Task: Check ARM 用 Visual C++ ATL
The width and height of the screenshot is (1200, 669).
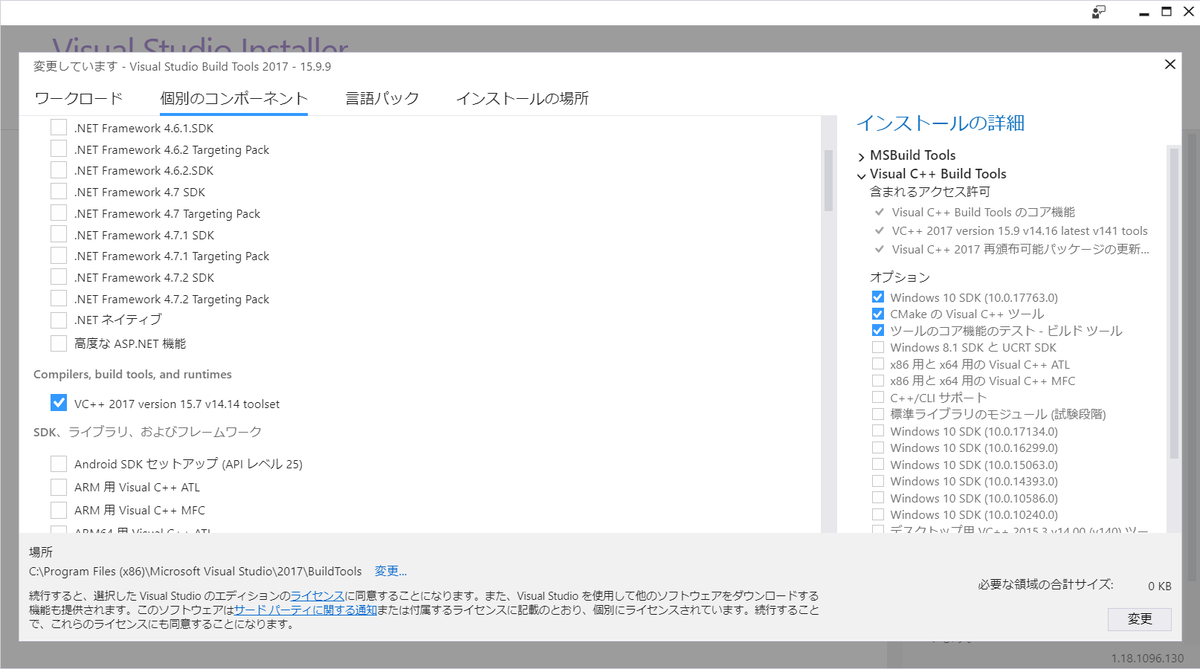Action: [58, 486]
